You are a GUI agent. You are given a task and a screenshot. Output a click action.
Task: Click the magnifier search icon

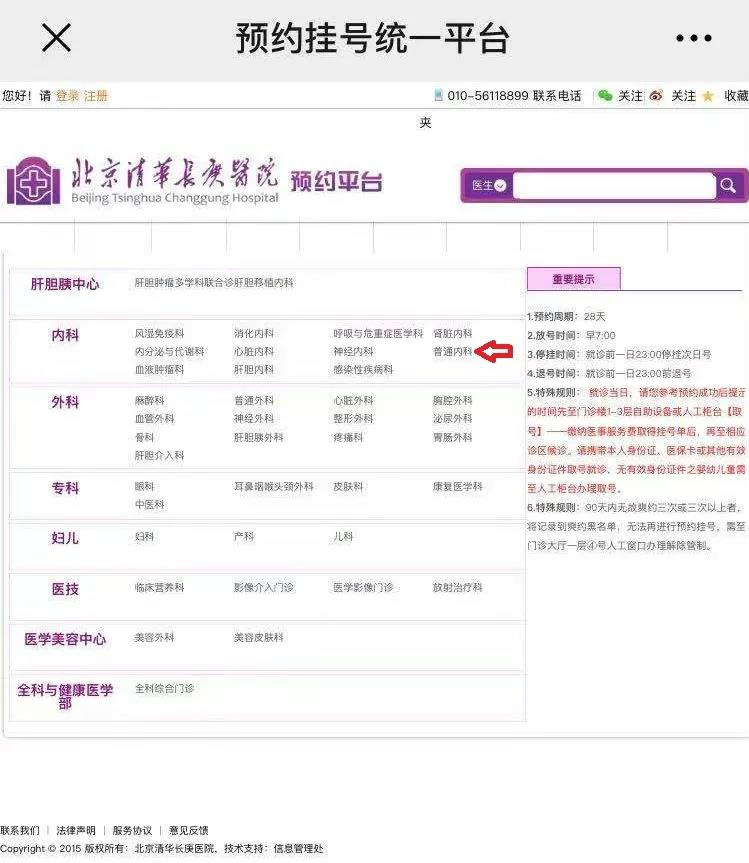(729, 186)
